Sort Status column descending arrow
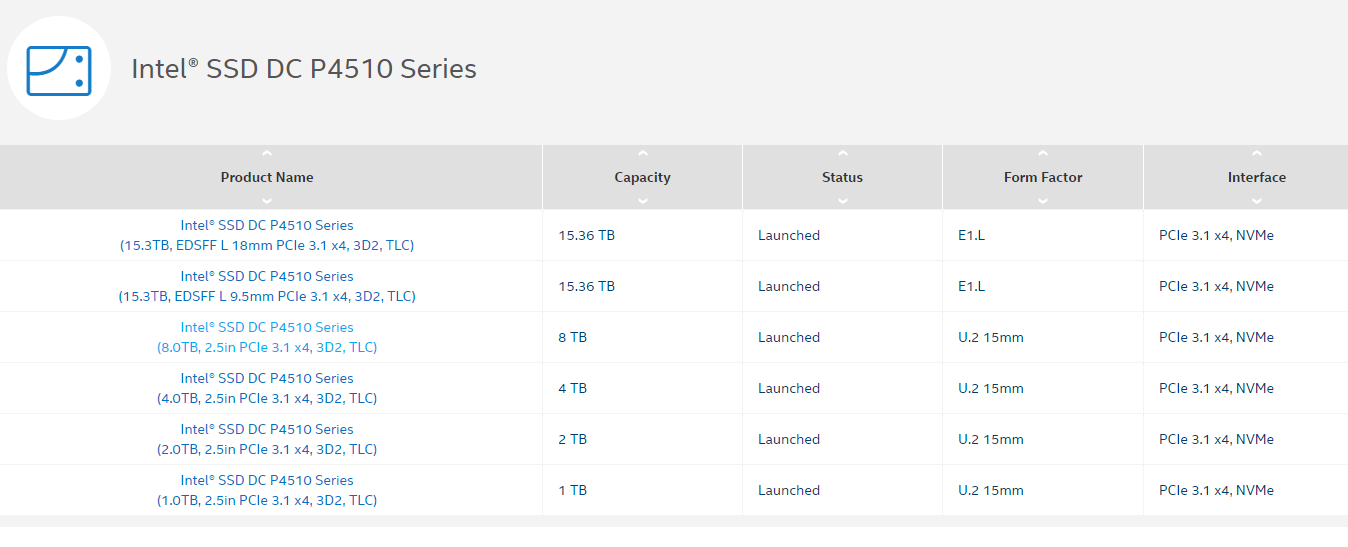 pyautogui.click(x=842, y=200)
